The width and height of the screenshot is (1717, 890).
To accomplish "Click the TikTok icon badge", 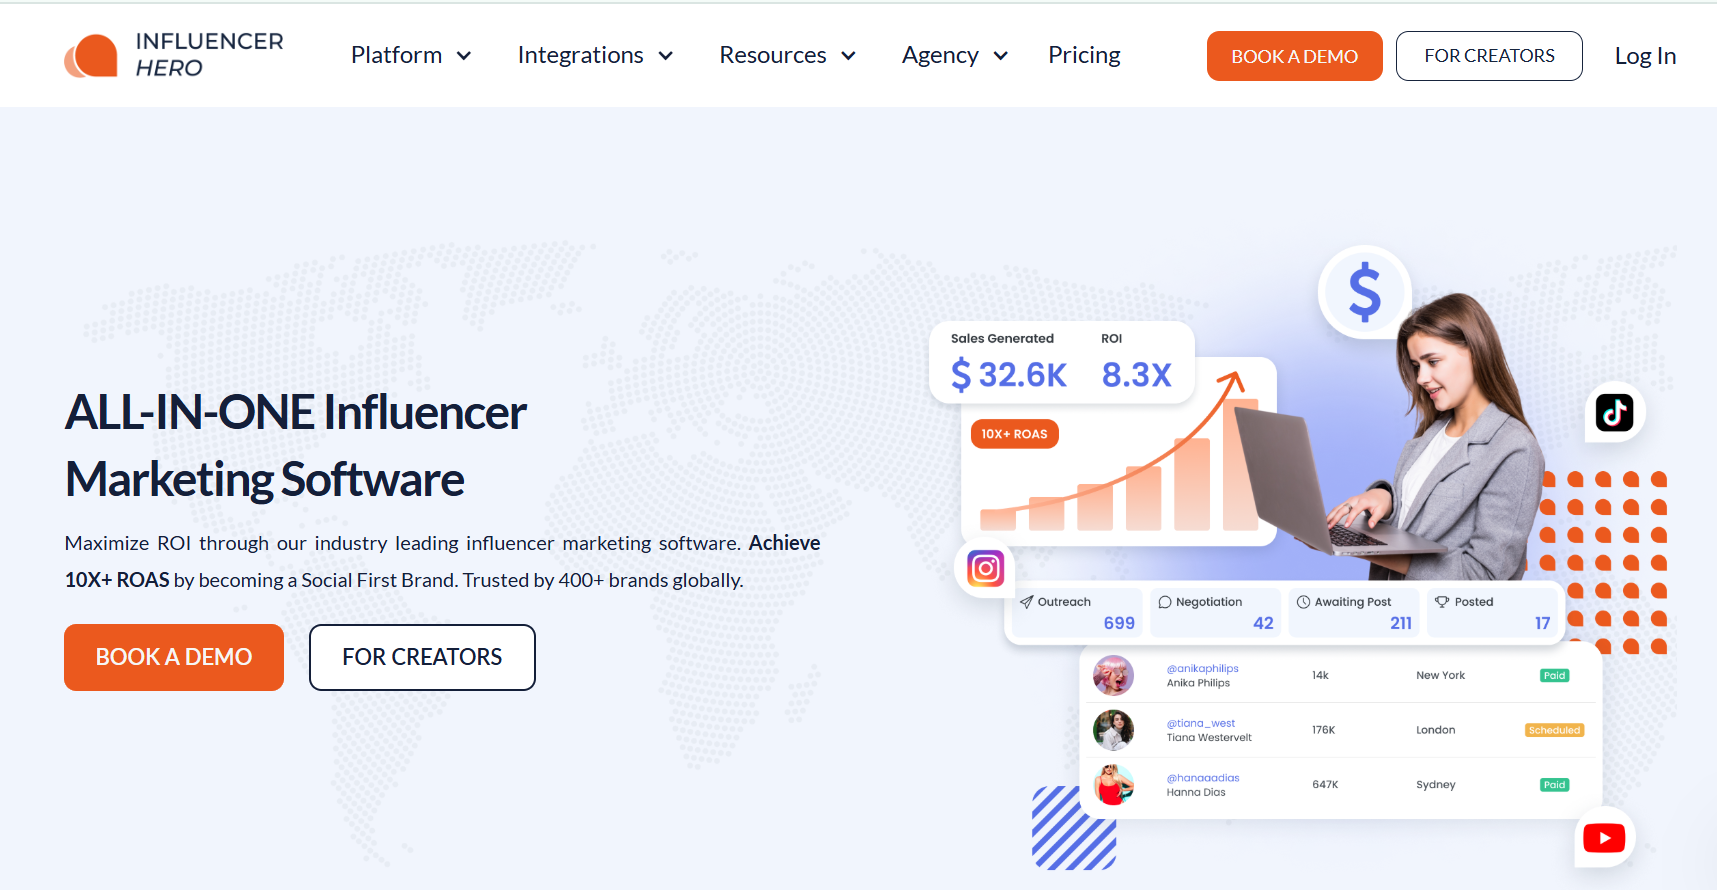I will coord(1614,412).
